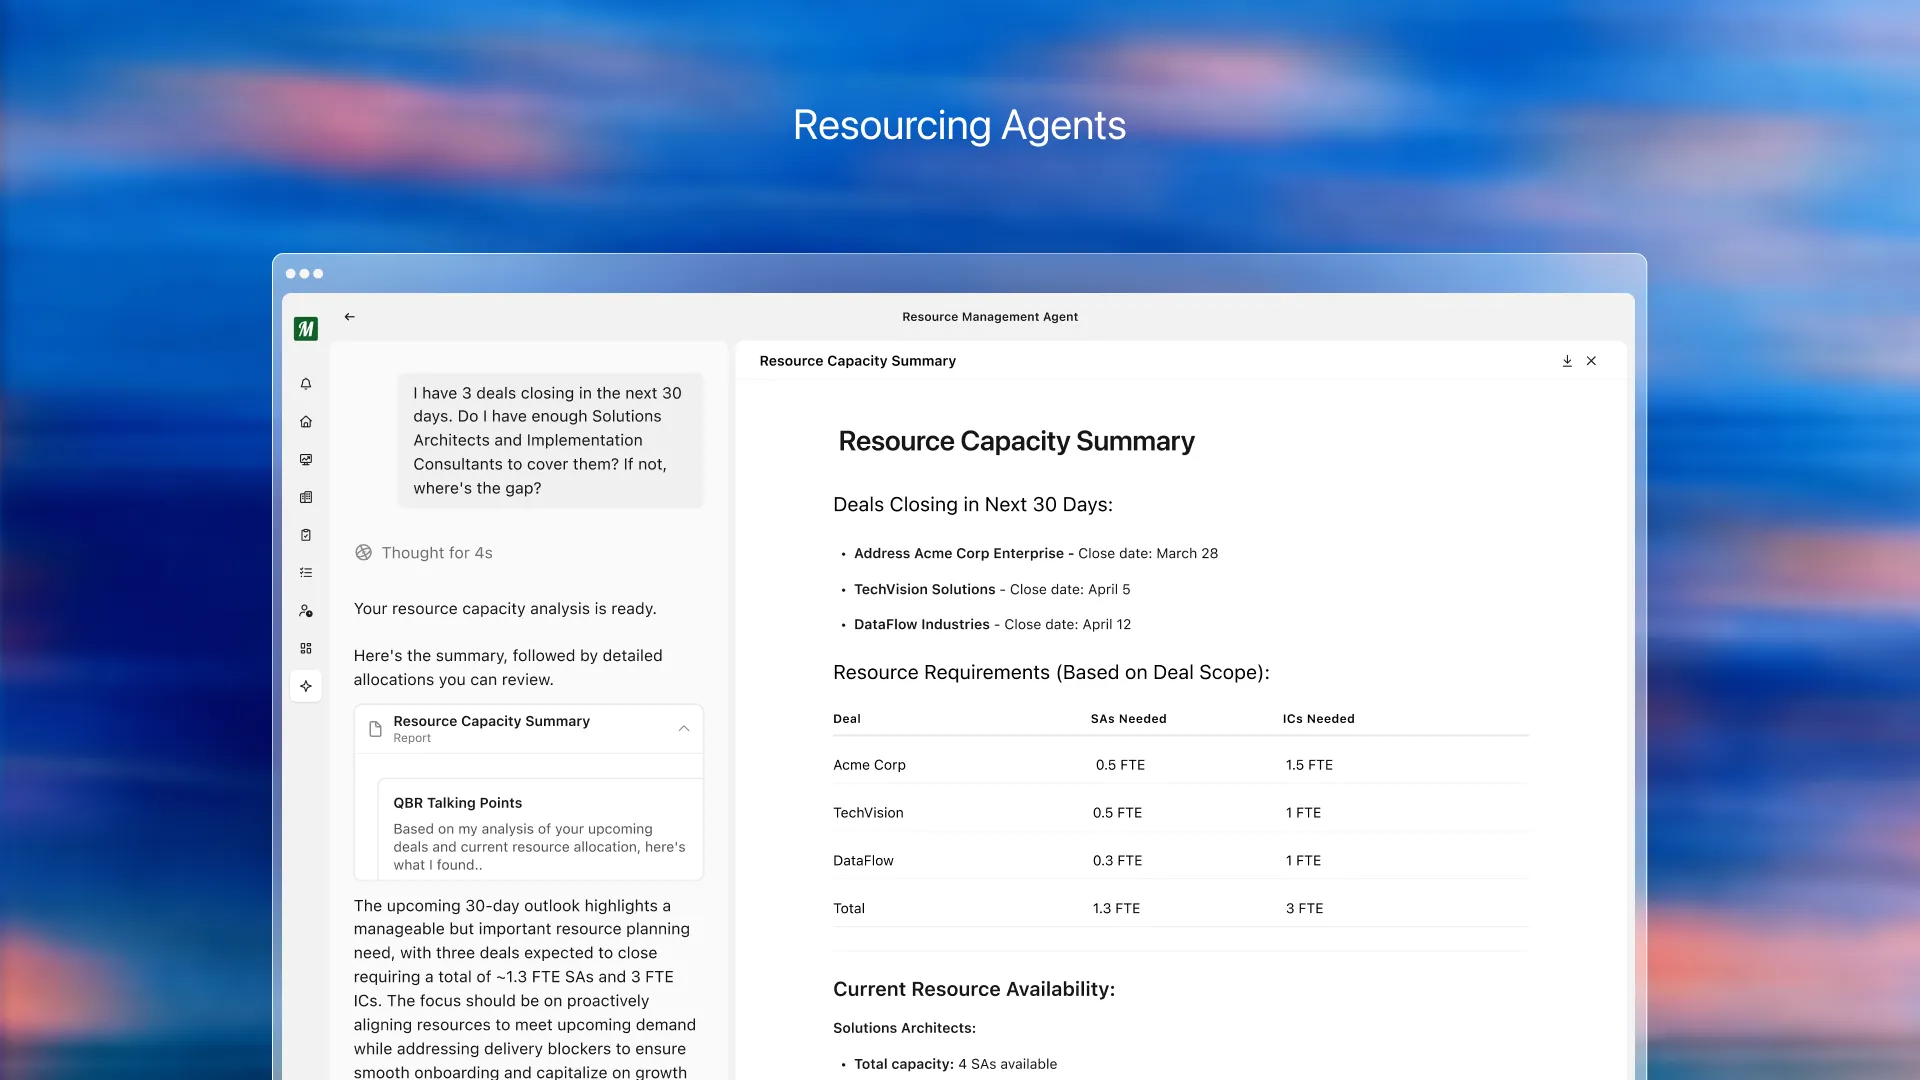The image size is (1920, 1080).
Task: Go to Home via sidebar icon
Action: coord(306,422)
